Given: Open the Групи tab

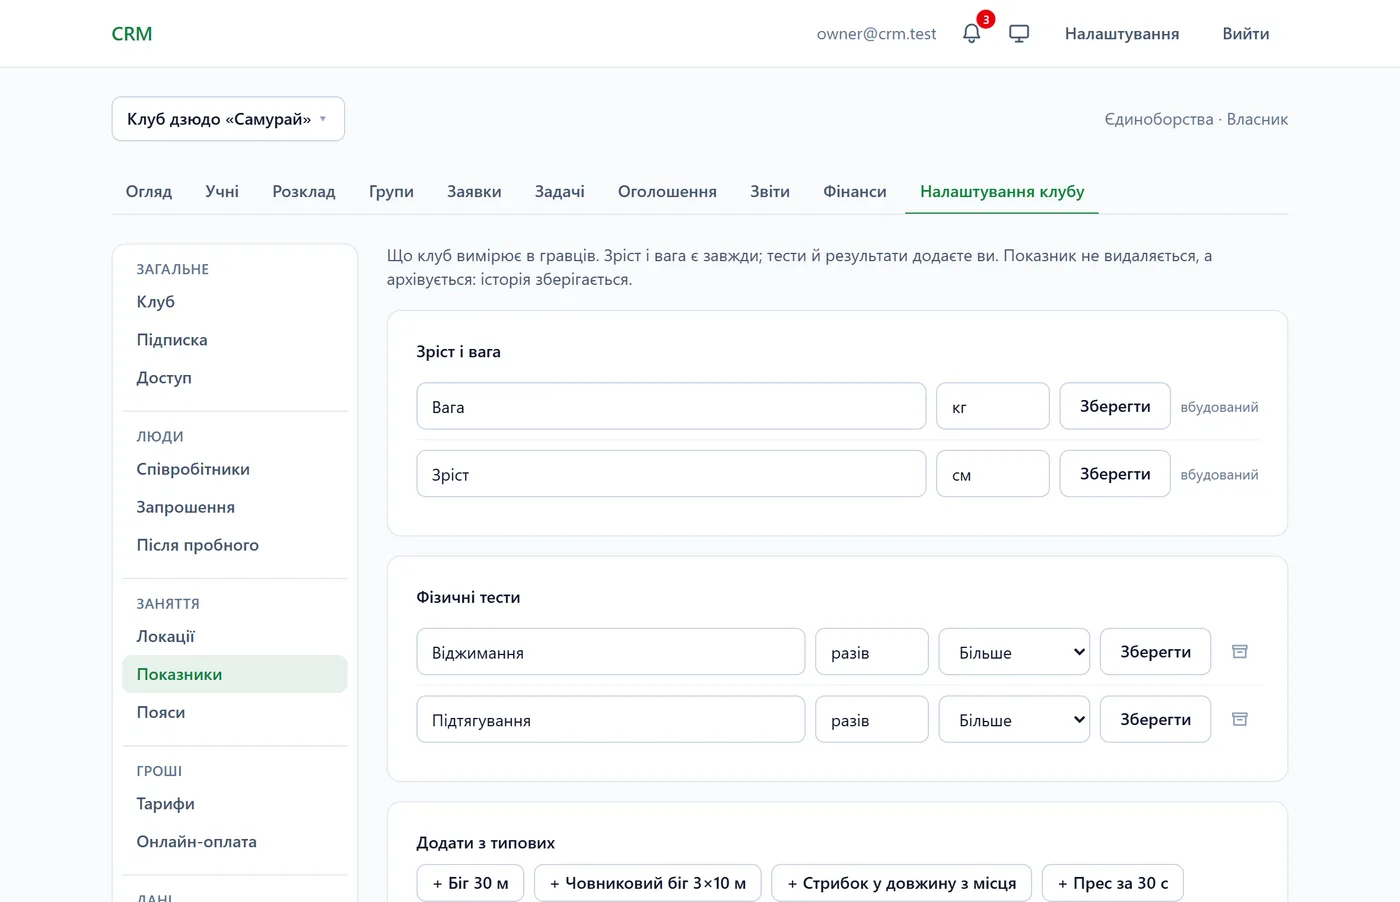Looking at the screenshot, I should pyautogui.click(x=391, y=191).
